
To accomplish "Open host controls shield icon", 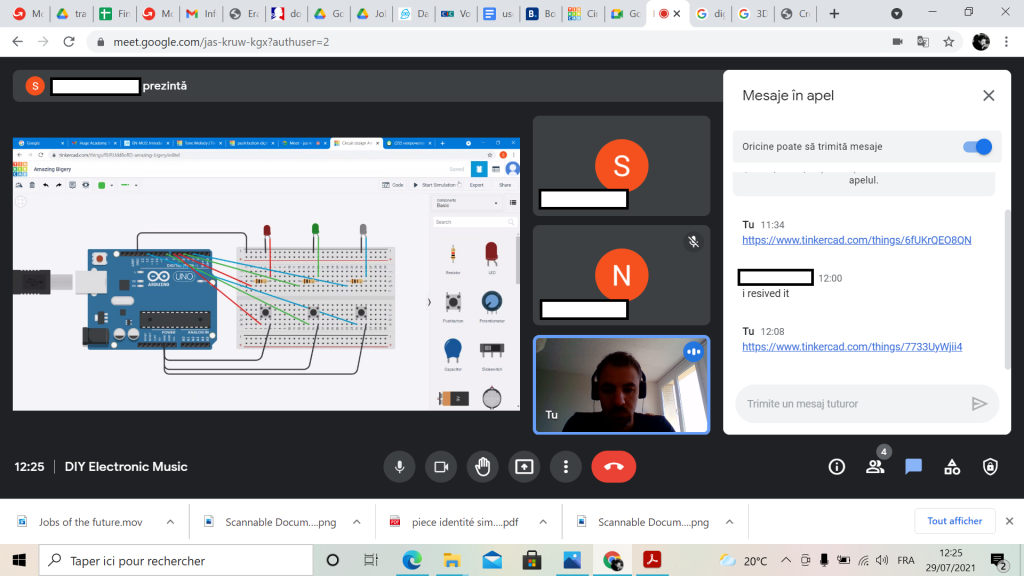I will (990, 467).
